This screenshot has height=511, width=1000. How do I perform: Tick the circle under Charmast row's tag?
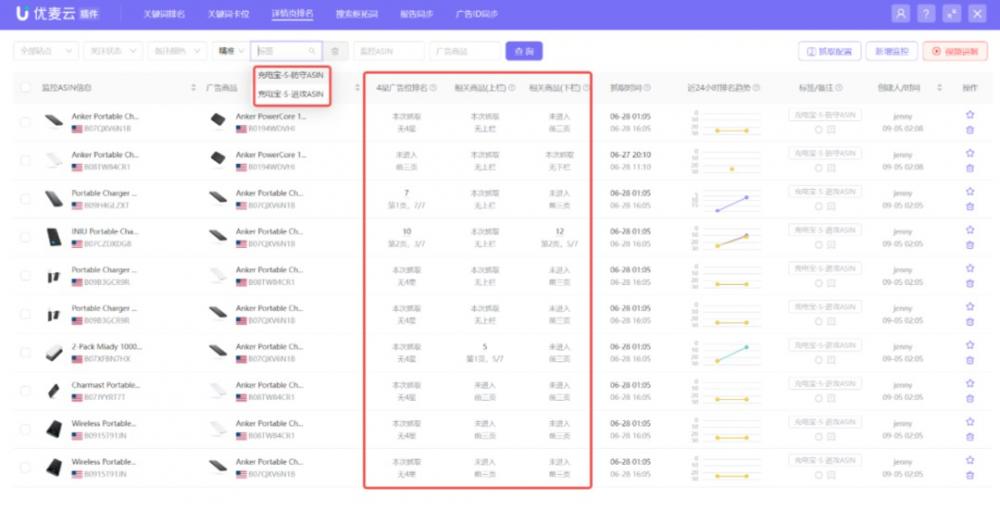click(x=818, y=399)
